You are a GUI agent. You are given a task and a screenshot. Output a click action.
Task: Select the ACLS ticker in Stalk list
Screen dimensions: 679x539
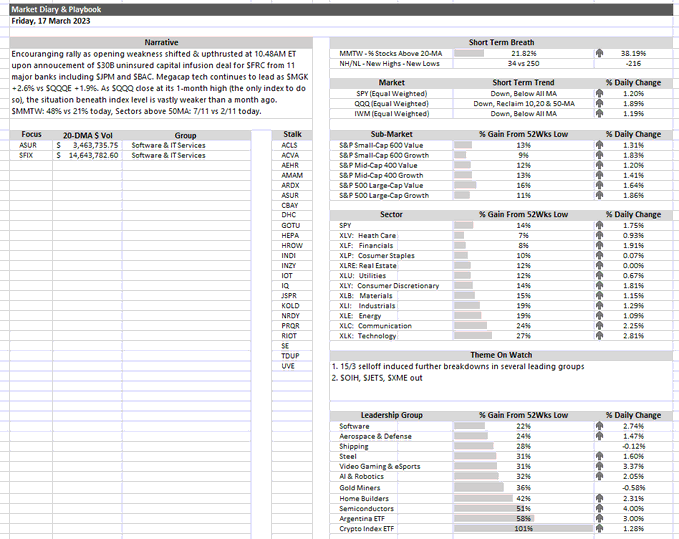point(292,145)
